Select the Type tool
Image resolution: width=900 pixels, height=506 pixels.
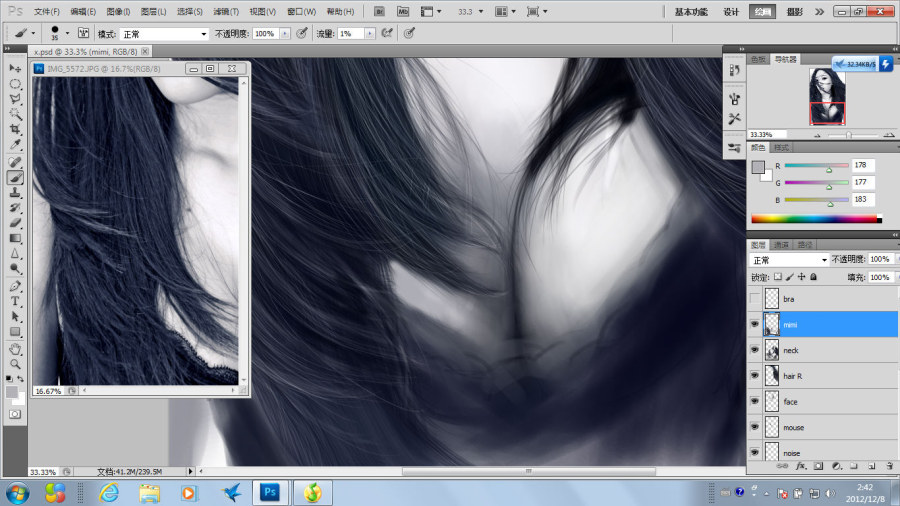tap(15, 301)
